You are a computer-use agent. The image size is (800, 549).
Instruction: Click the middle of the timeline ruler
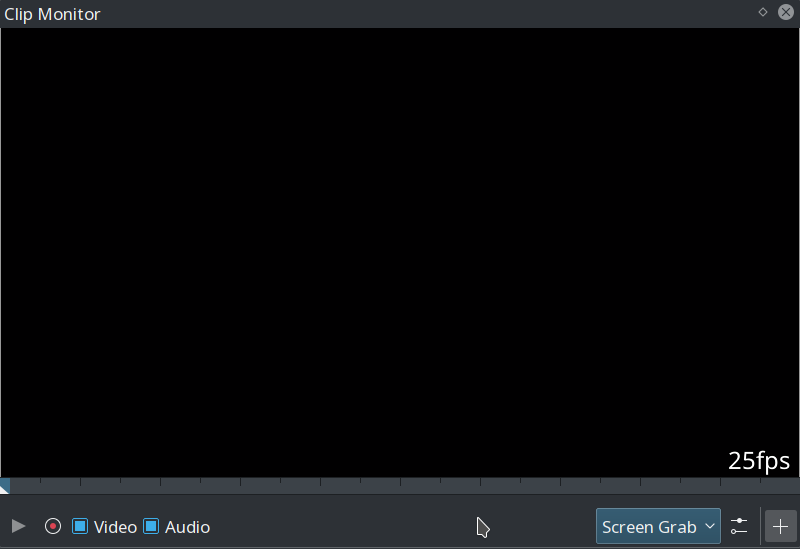click(400, 485)
